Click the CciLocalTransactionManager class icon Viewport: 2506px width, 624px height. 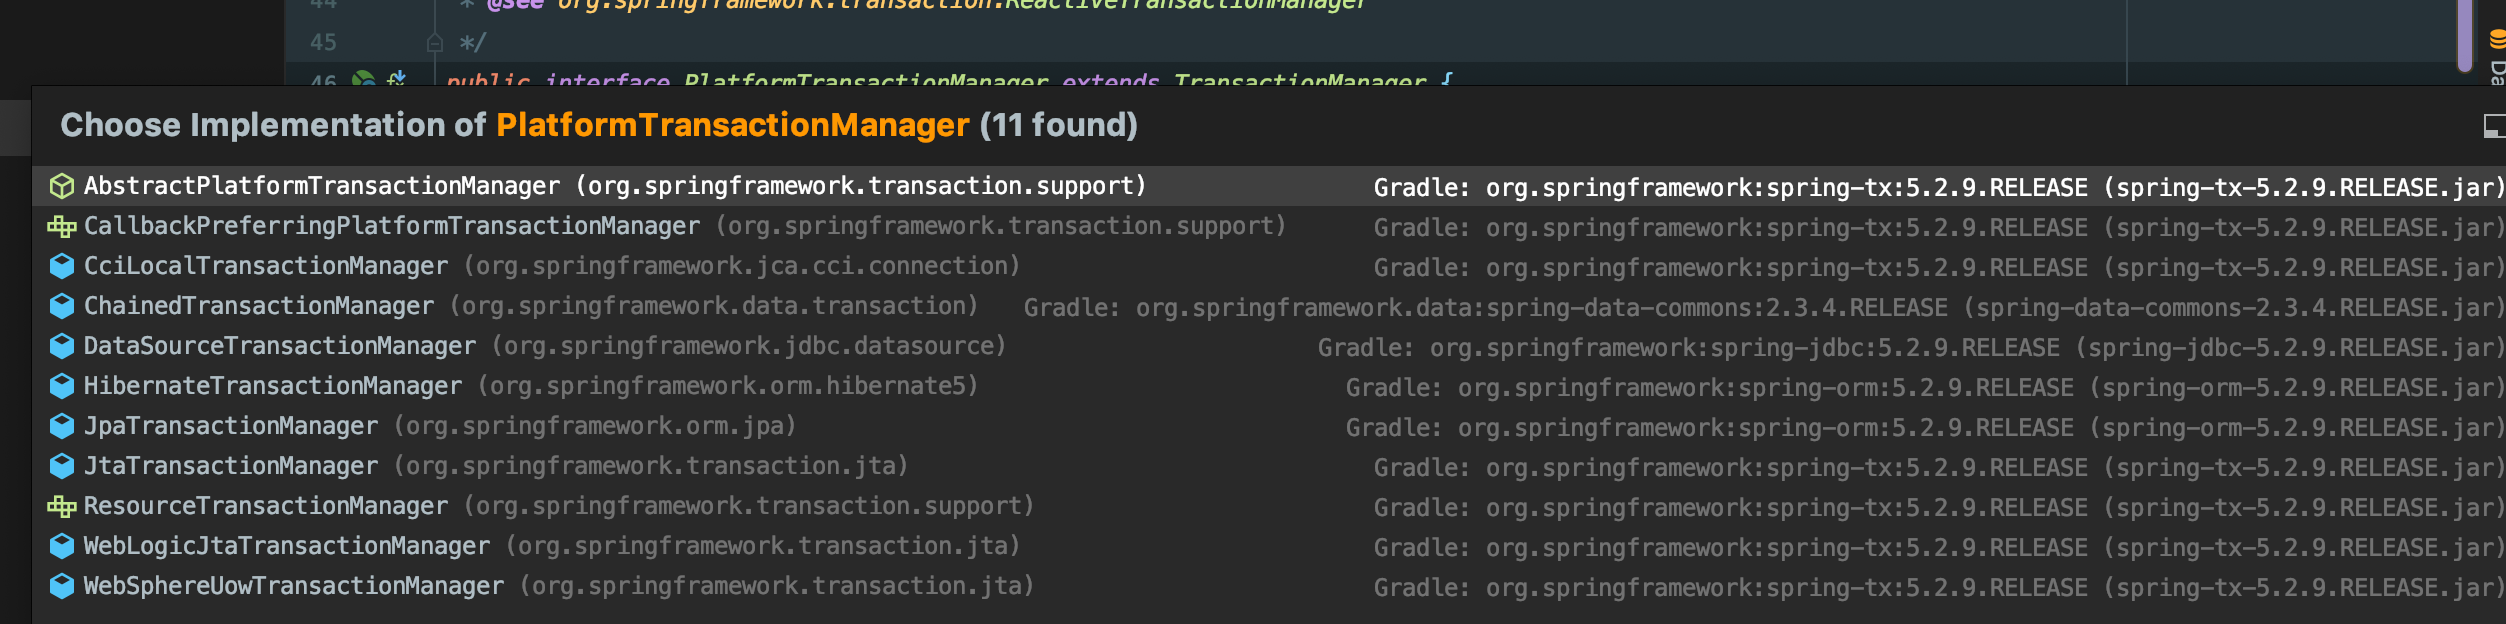click(x=62, y=266)
